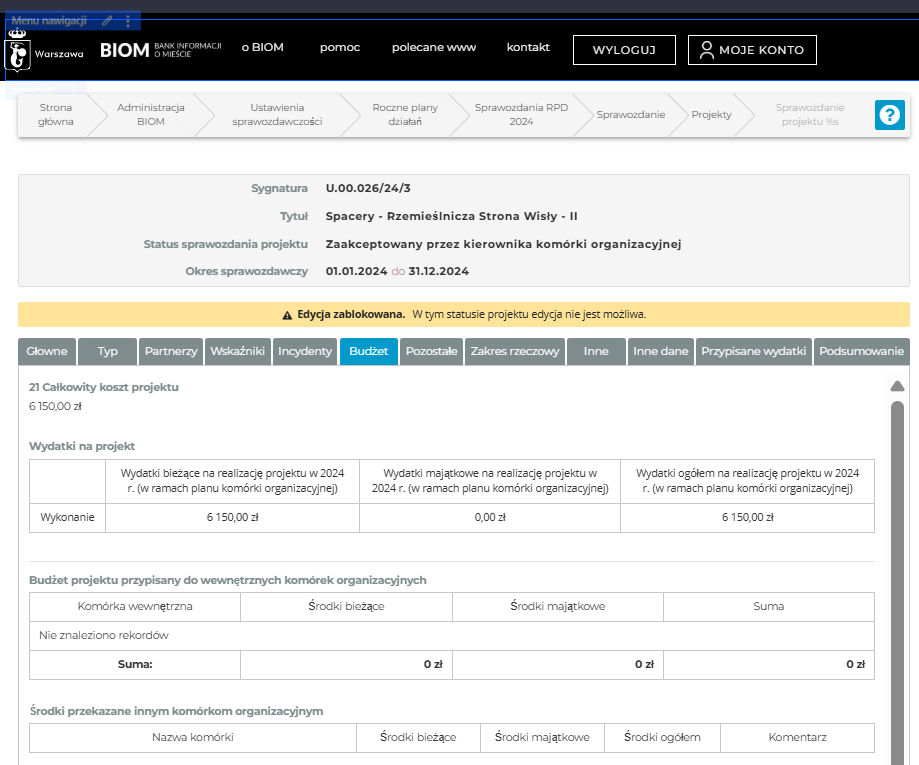Select the Podsumowanie tab
Viewport: 919px width, 765px height.
[x=861, y=351]
